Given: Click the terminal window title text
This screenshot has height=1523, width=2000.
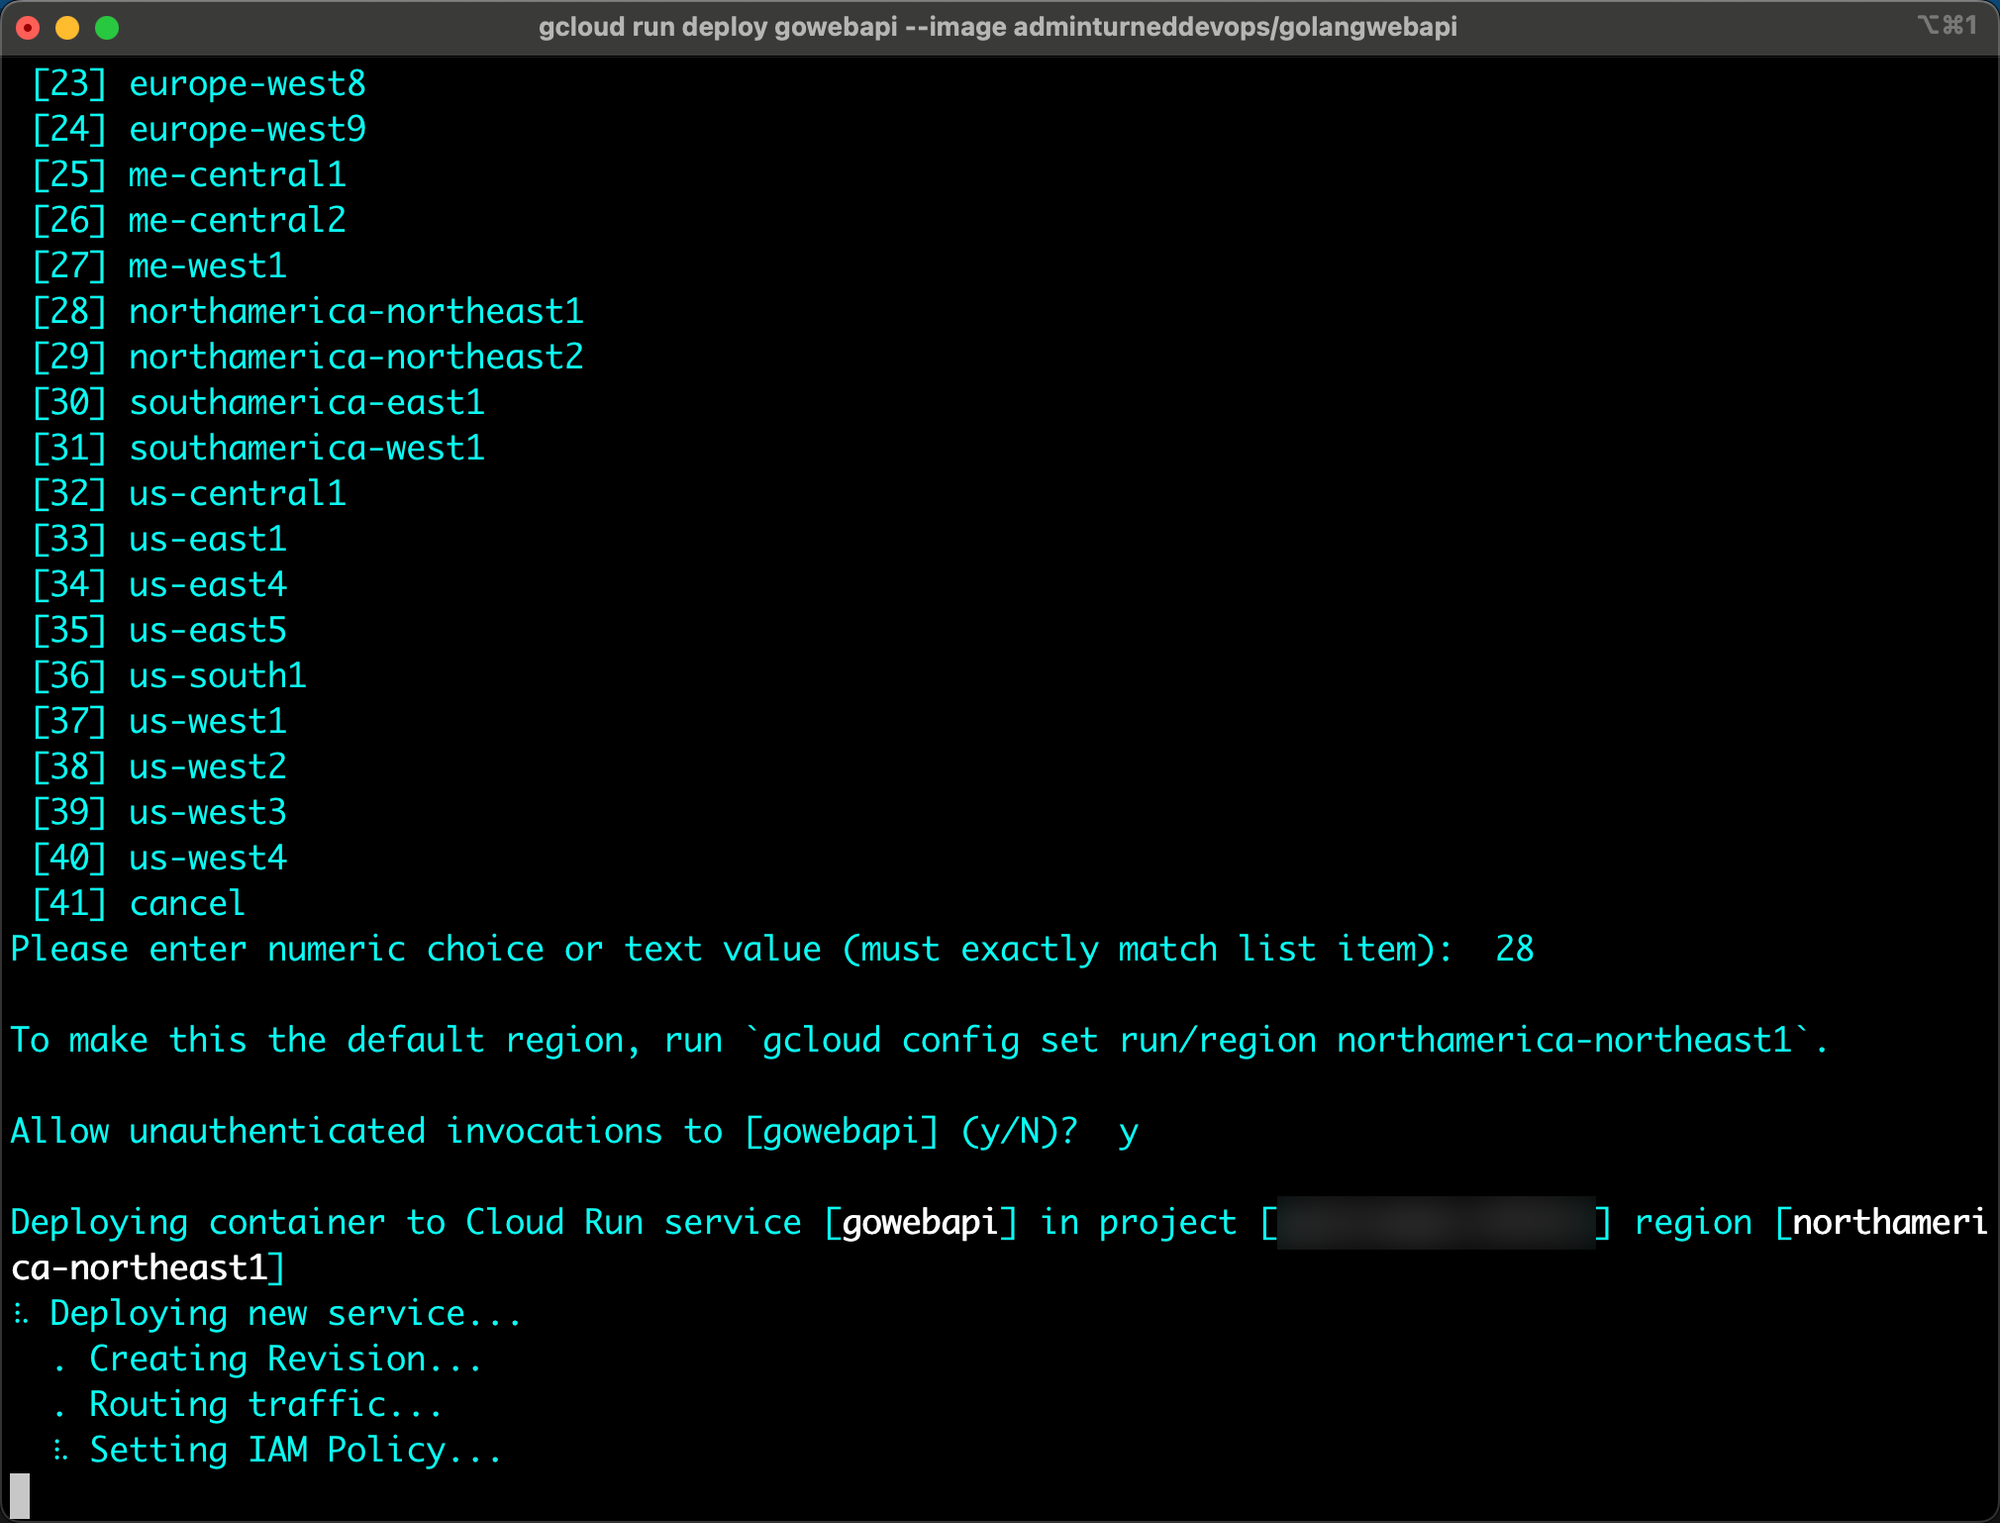Looking at the screenshot, I should pos(997,27).
